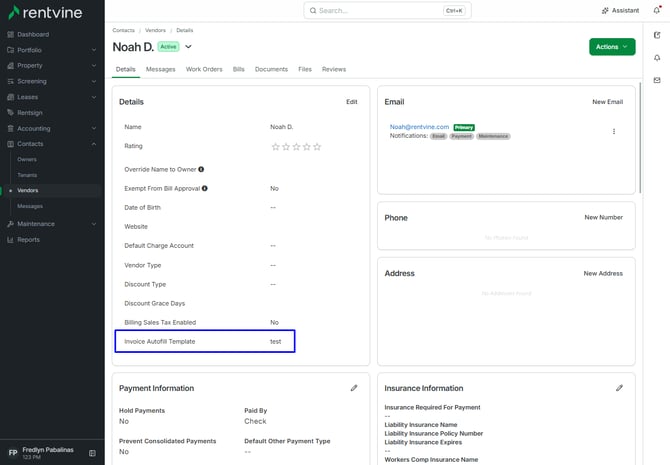Click the Primary badge on email

(464, 127)
